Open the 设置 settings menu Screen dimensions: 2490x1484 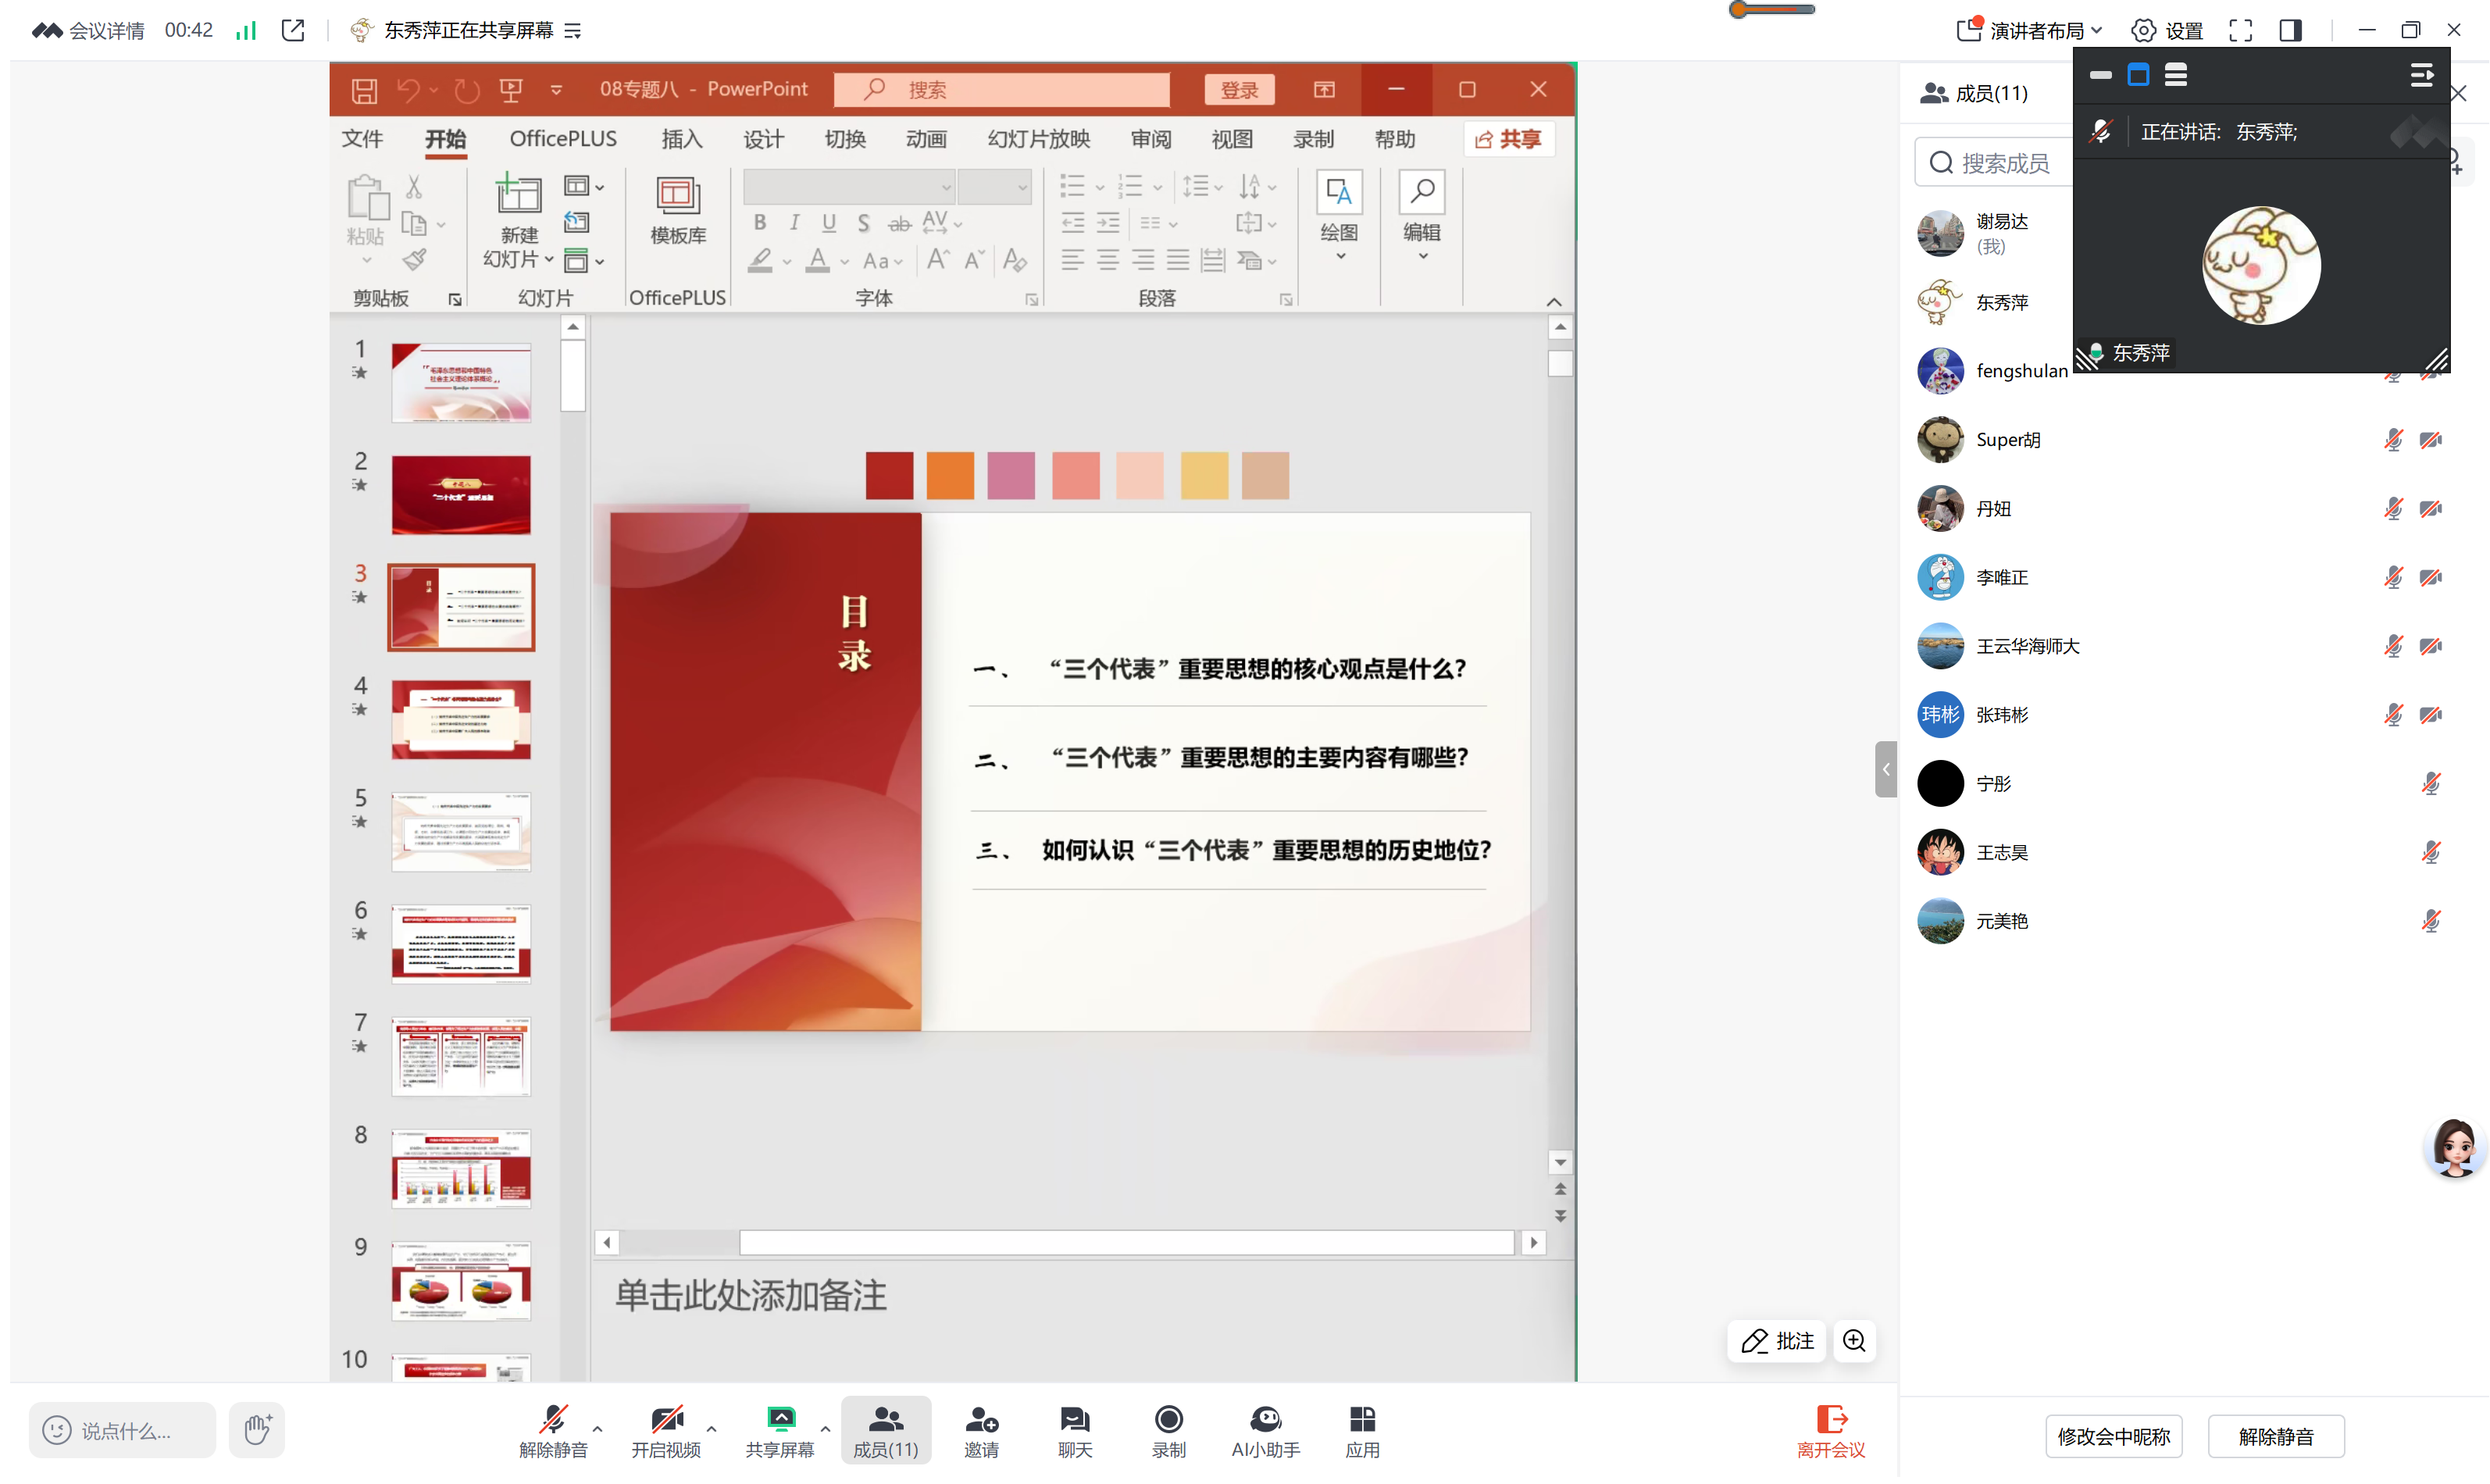2168,30
